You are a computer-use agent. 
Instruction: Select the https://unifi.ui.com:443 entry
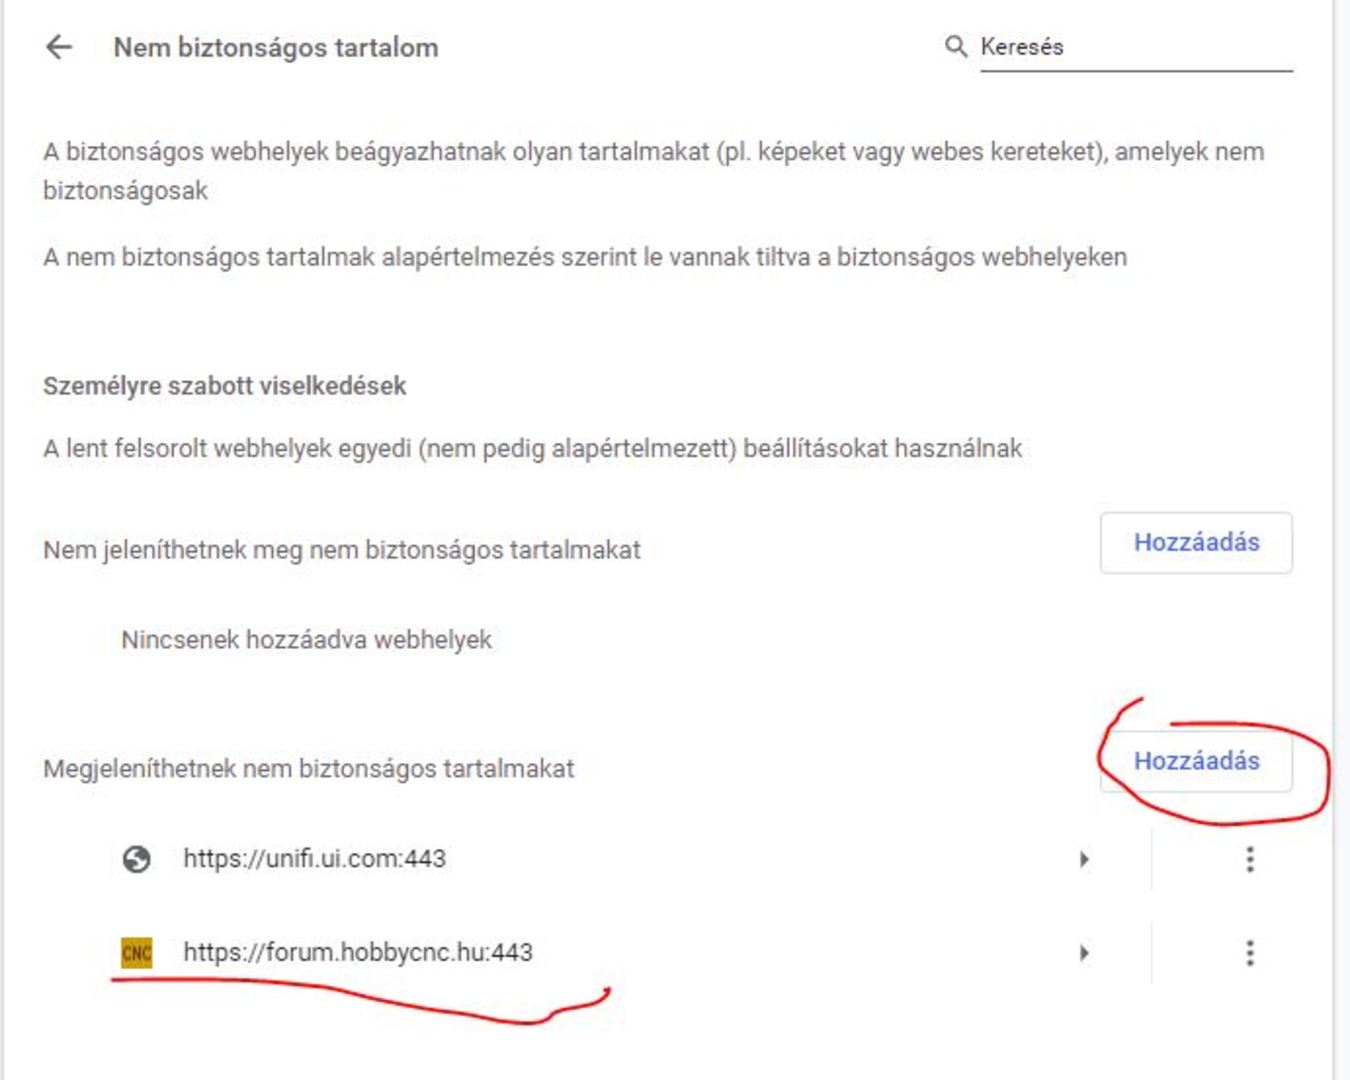[x=314, y=859]
